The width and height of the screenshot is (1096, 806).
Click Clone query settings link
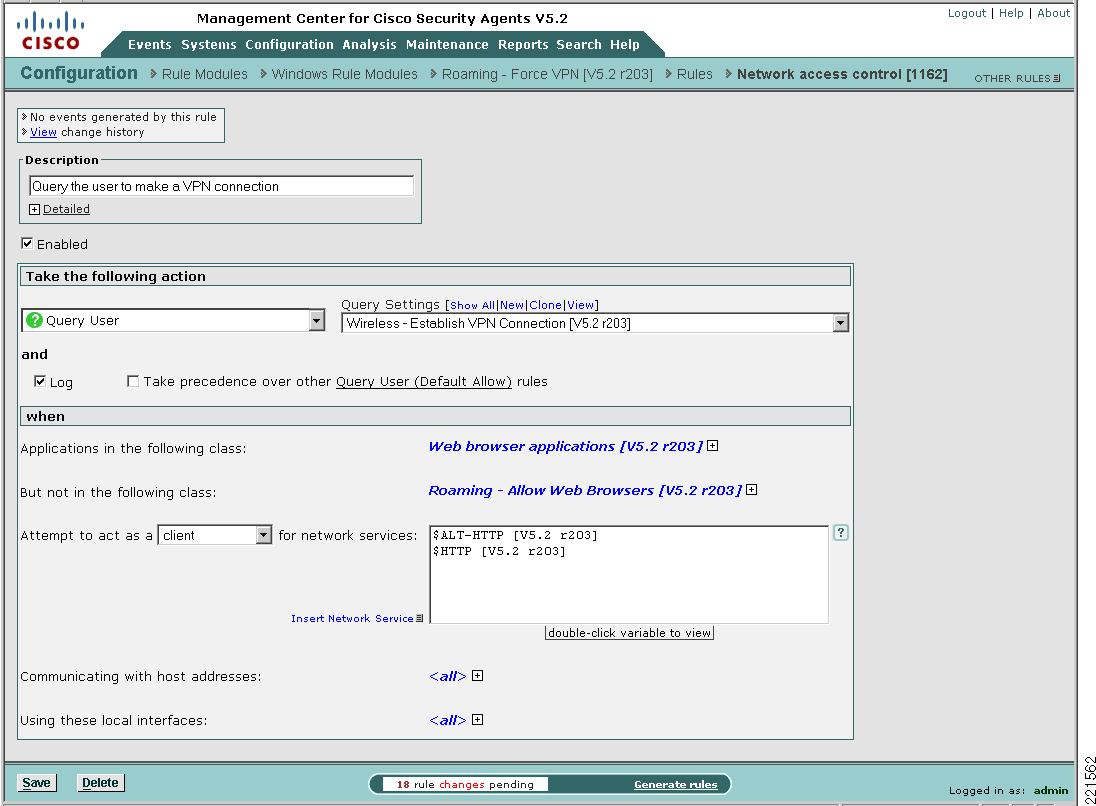pos(545,305)
